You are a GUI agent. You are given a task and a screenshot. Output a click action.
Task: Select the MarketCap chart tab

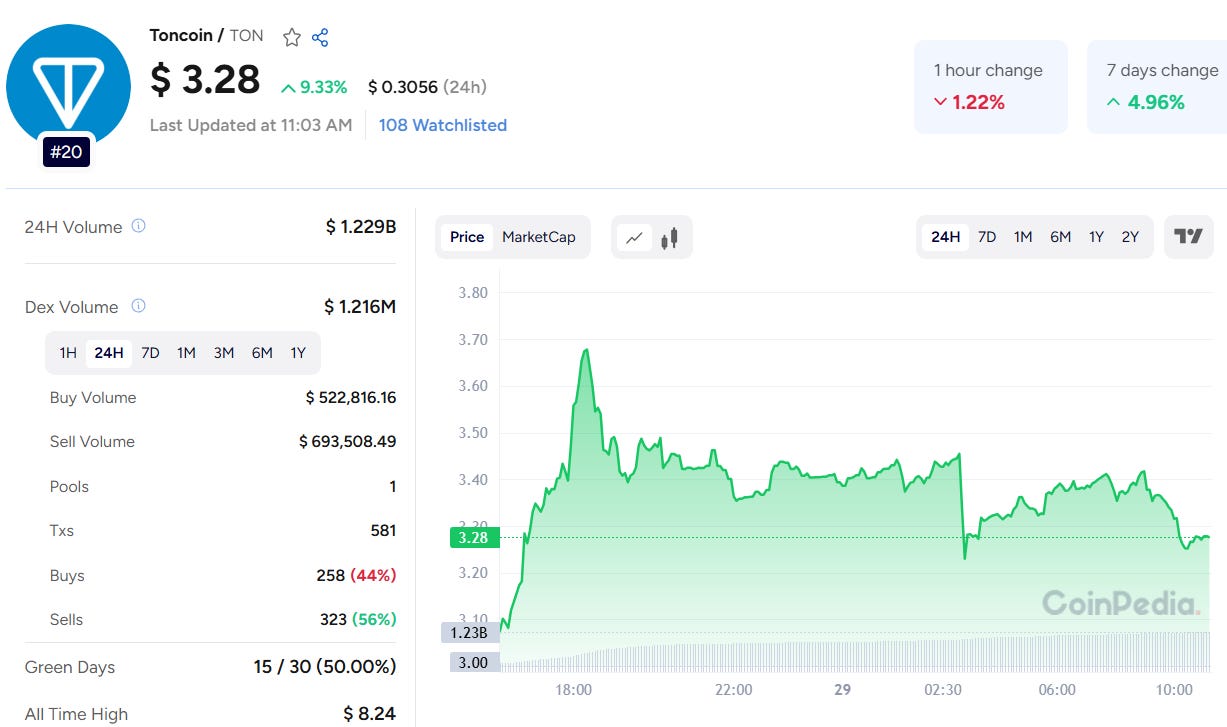coord(539,237)
